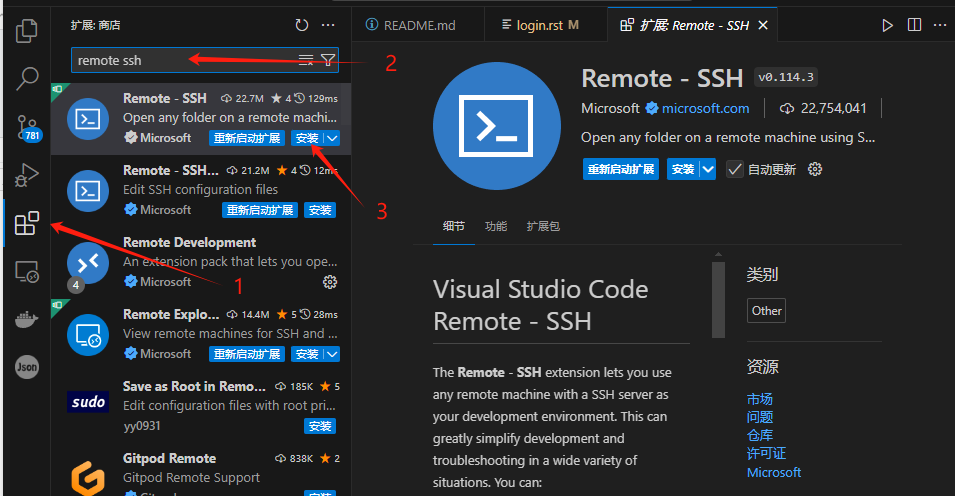
Task: Click 重新启动扩展 button in detail header
Action: point(621,169)
